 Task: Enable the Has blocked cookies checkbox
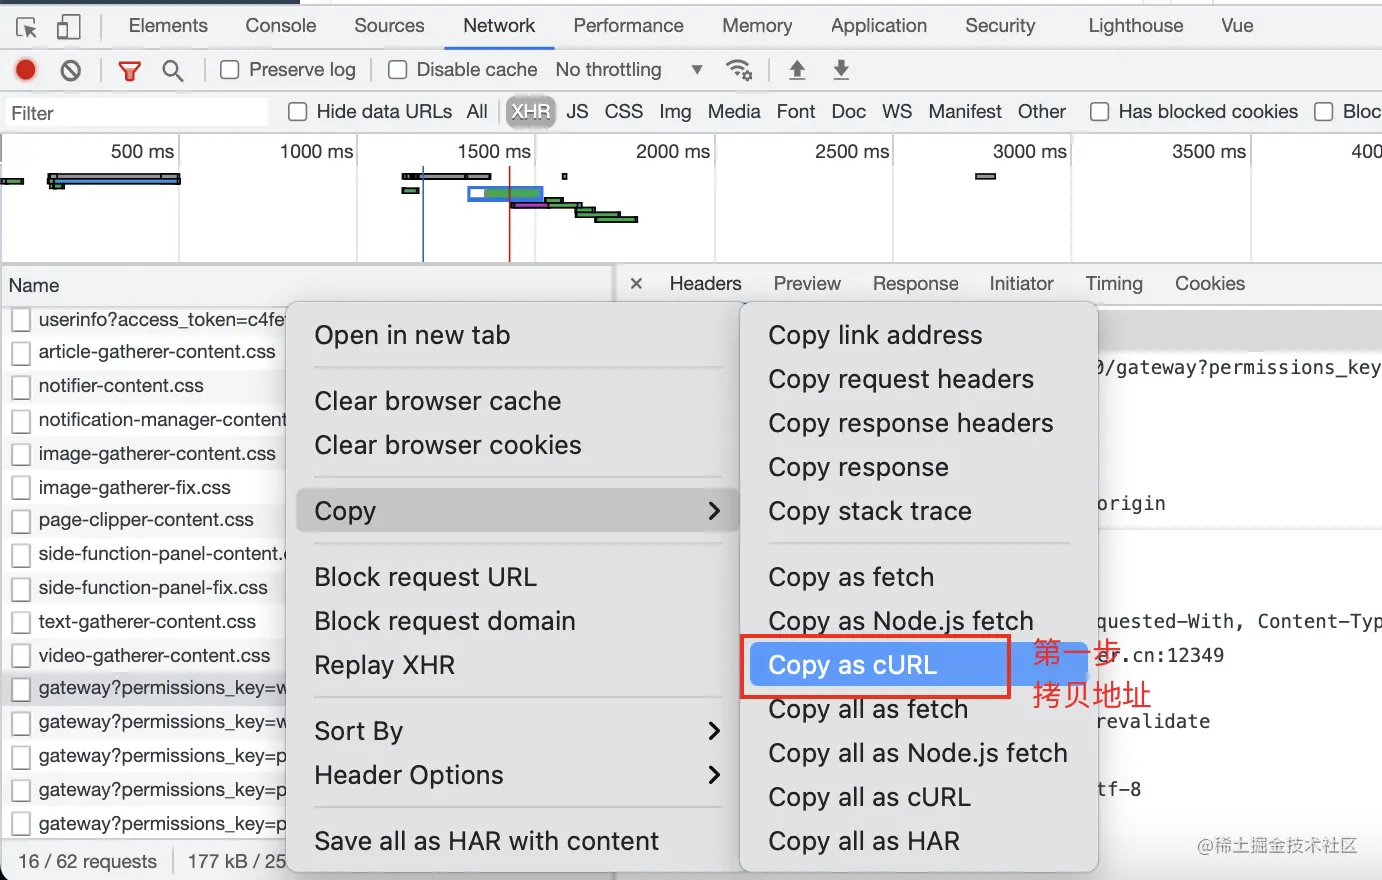click(x=1099, y=112)
